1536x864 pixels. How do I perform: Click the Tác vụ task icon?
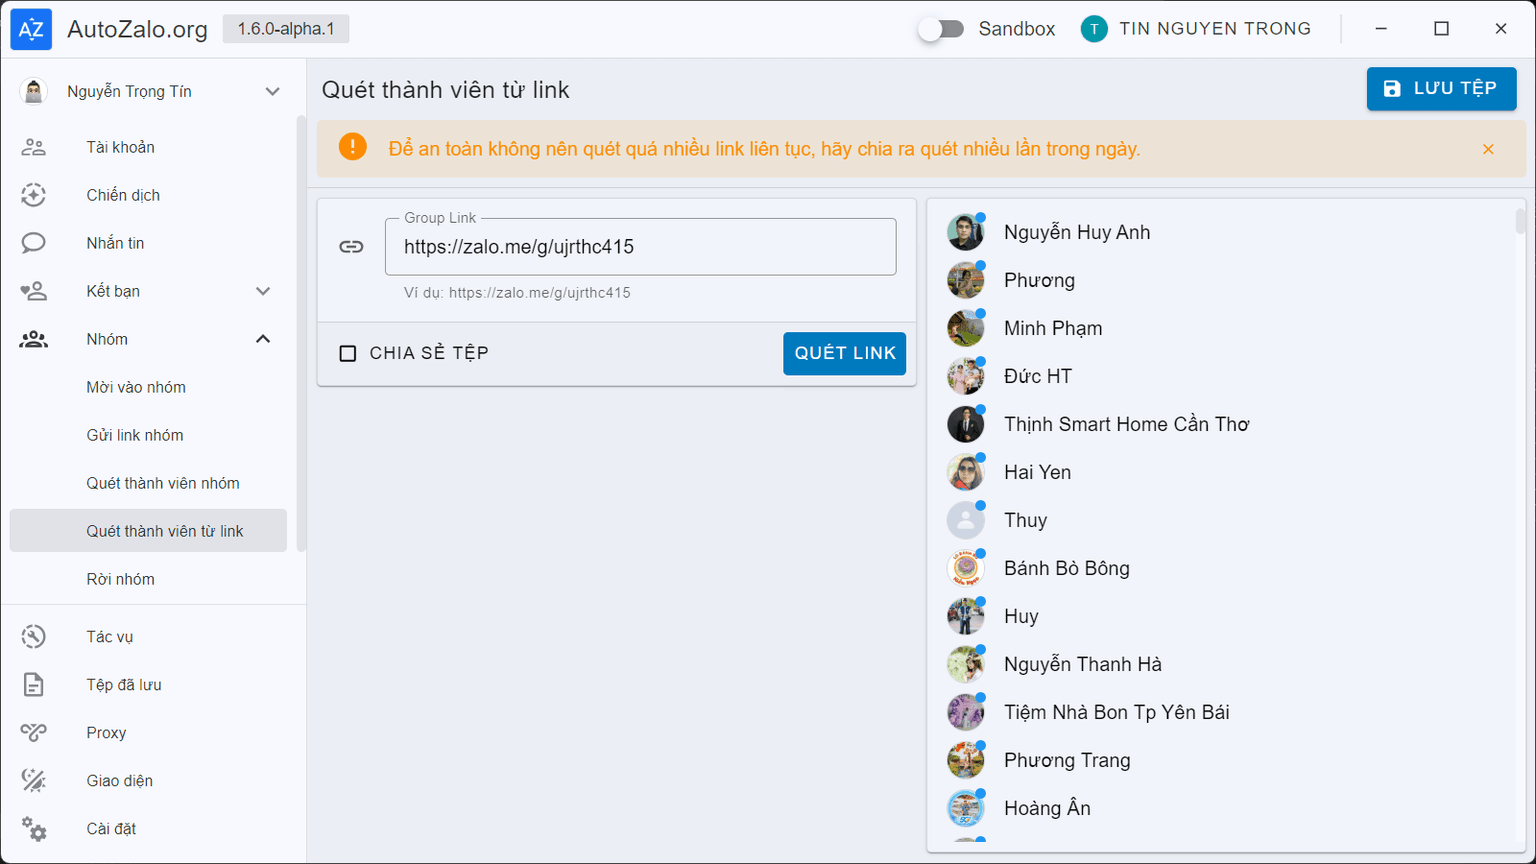[x=34, y=637]
